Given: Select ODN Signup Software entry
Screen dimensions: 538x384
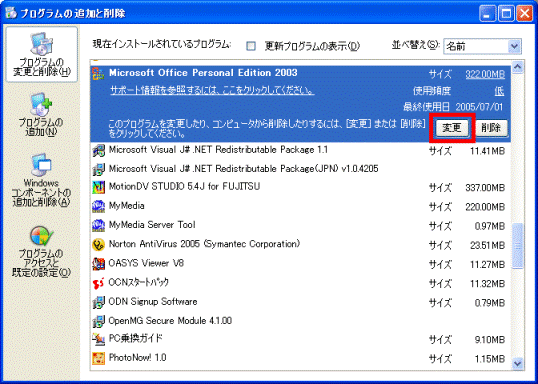Looking at the screenshot, I should 153,302.
